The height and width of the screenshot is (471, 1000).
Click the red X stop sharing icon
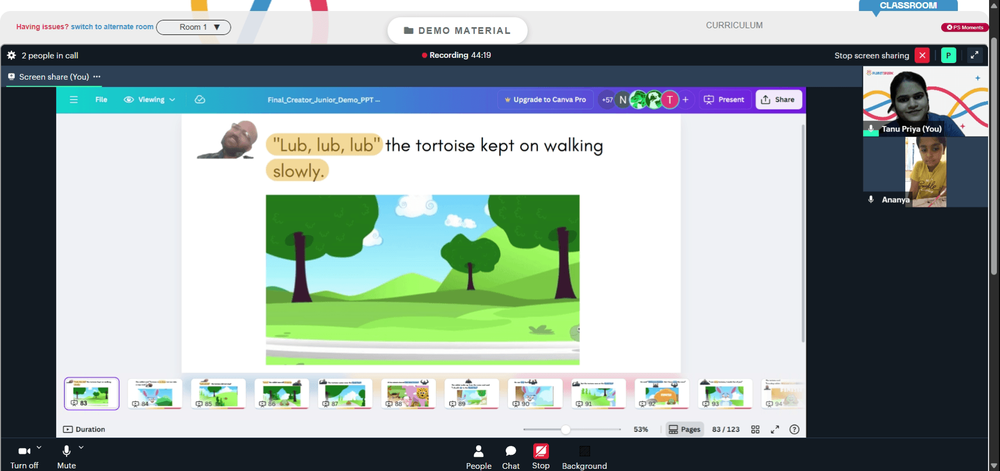tap(922, 55)
